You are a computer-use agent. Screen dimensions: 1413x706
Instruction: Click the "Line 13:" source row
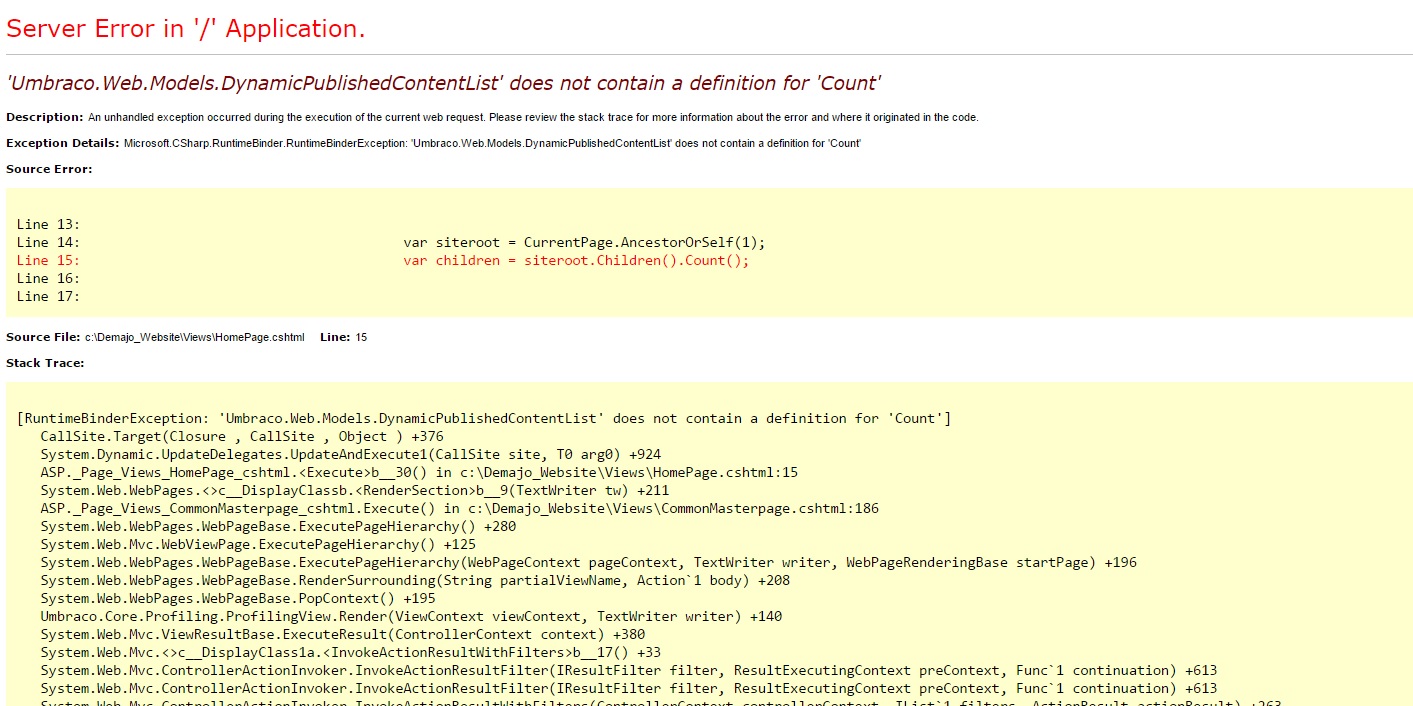[48, 224]
